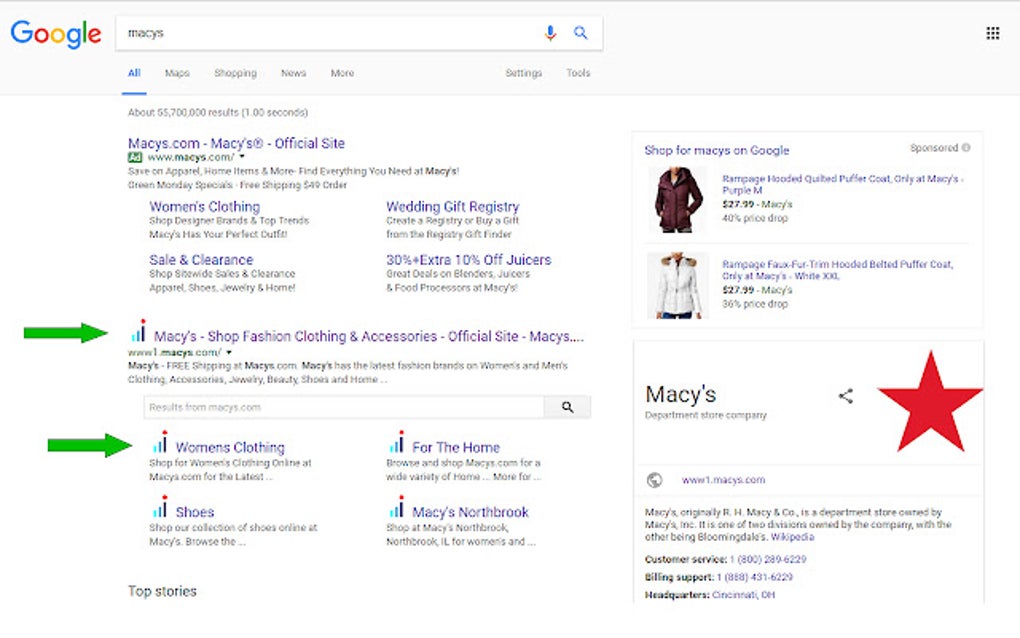Open Sale & Clearance sitelink
Viewport: 1020px width, 638px height.
201,259
